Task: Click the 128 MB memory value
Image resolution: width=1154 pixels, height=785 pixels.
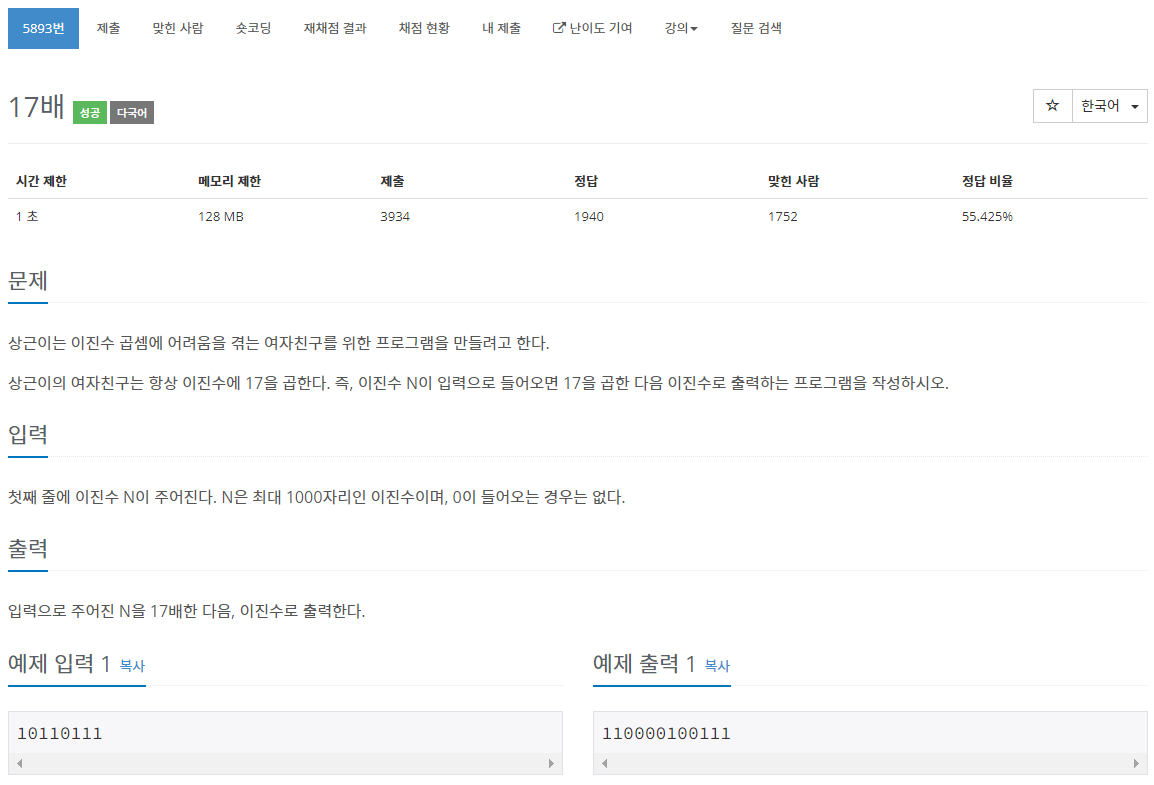Action: [x=221, y=216]
